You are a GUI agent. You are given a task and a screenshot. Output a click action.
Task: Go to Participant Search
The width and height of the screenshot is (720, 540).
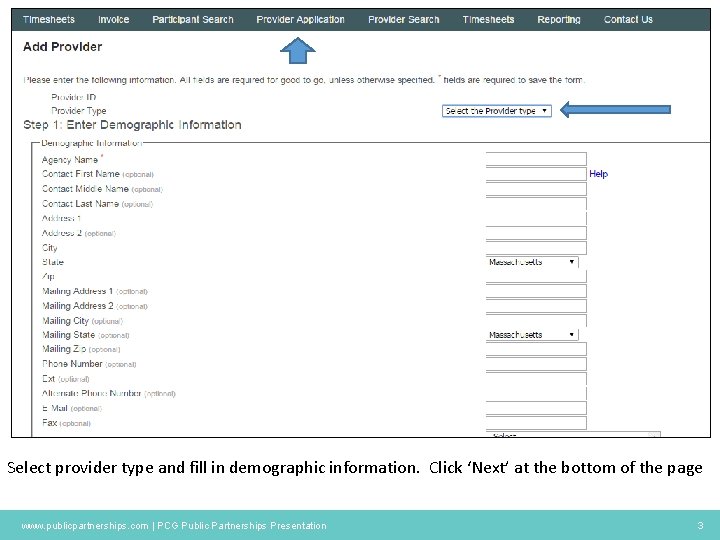(193, 20)
